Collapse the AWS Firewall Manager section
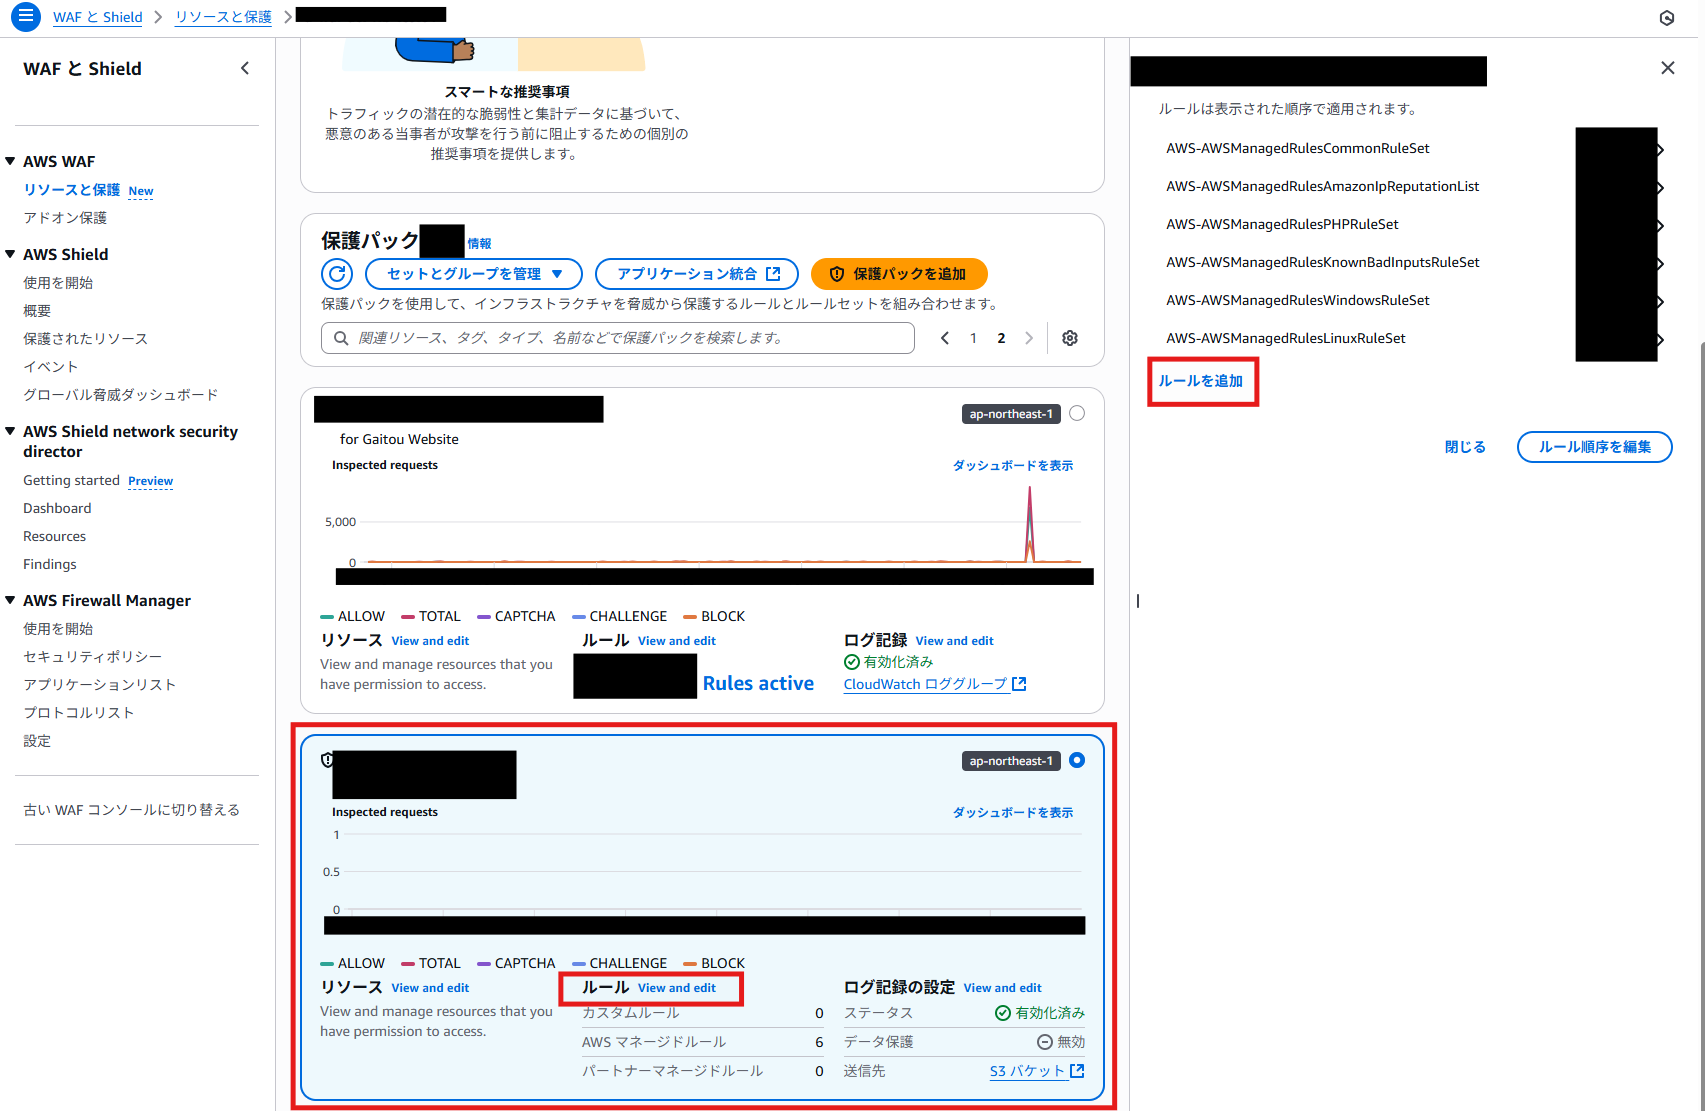Screen dimensions: 1705x1111 [10, 600]
